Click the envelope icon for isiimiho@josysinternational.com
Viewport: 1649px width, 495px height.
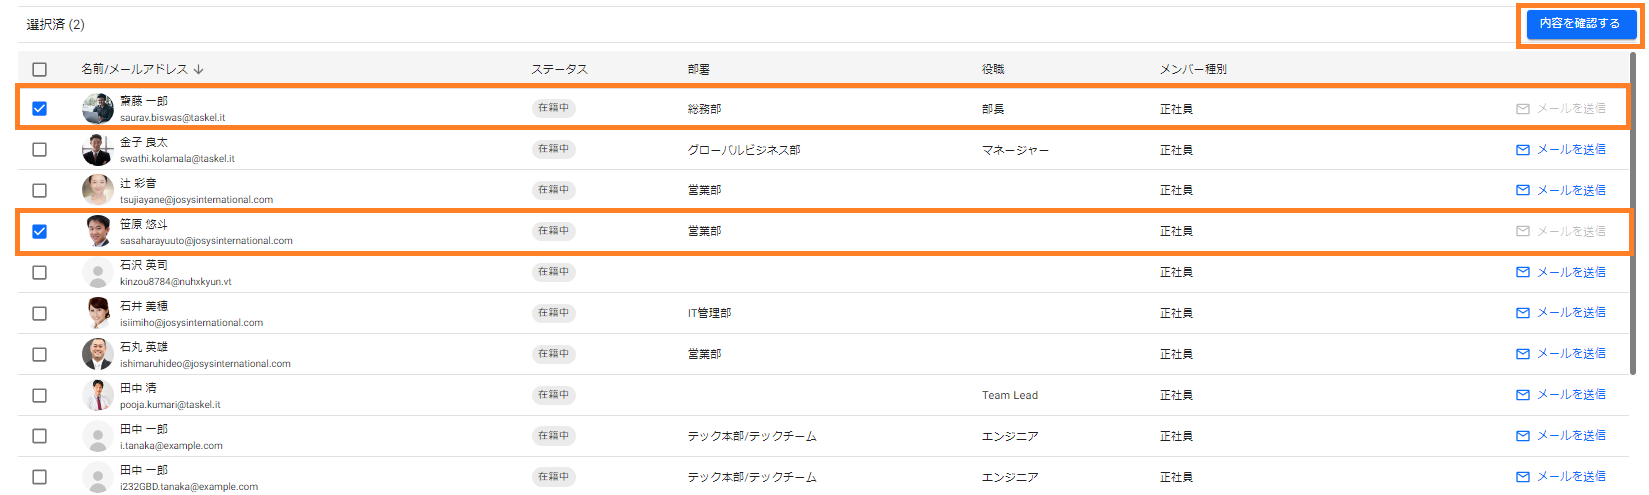pyautogui.click(x=1523, y=313)
